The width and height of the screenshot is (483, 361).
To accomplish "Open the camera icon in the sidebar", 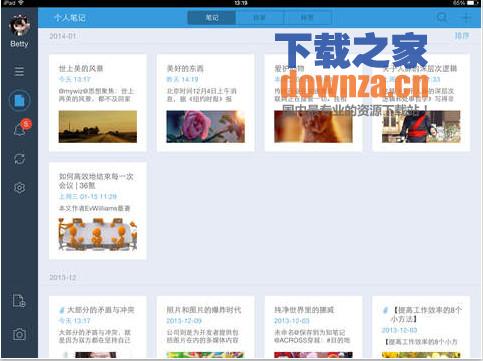I will click(19, 334).
